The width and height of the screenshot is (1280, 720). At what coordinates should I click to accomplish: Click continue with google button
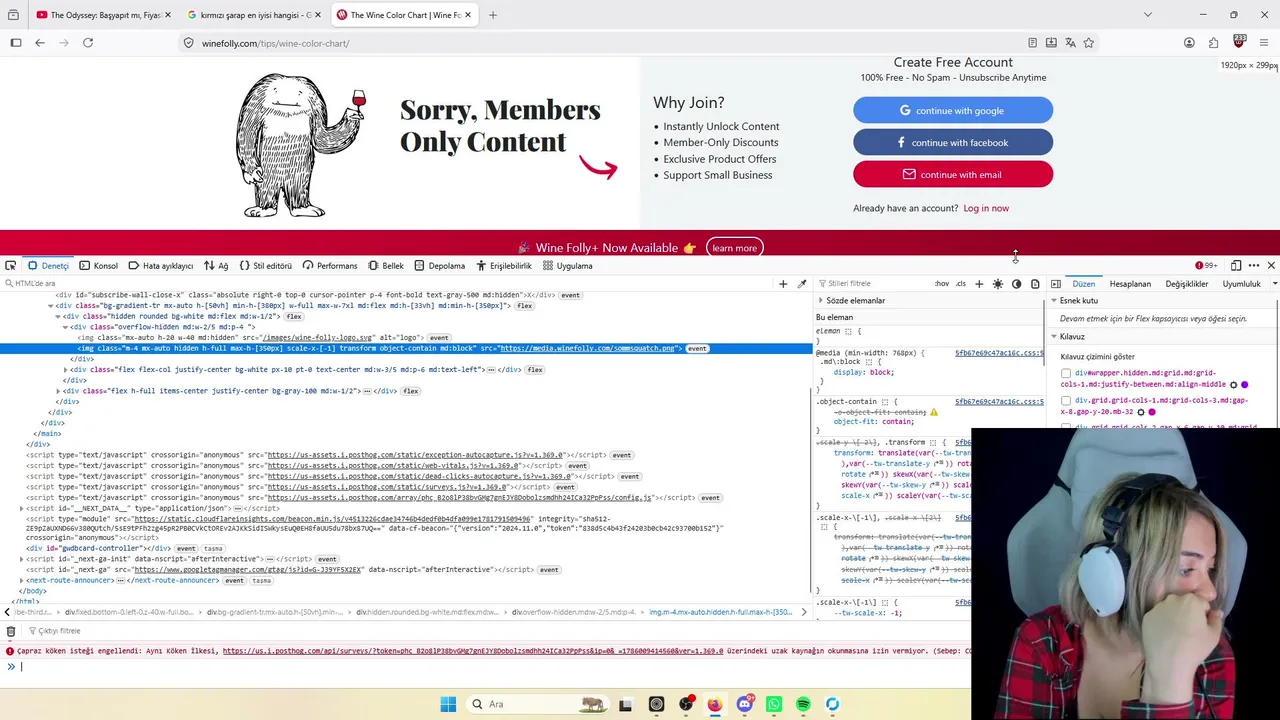[953, 110]
